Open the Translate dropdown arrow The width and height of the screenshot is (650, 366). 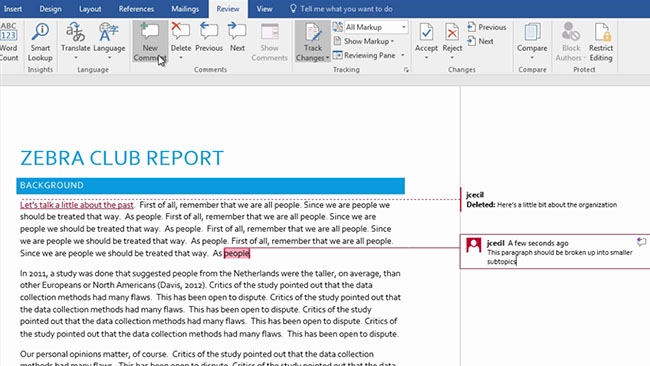click(75, 58)
